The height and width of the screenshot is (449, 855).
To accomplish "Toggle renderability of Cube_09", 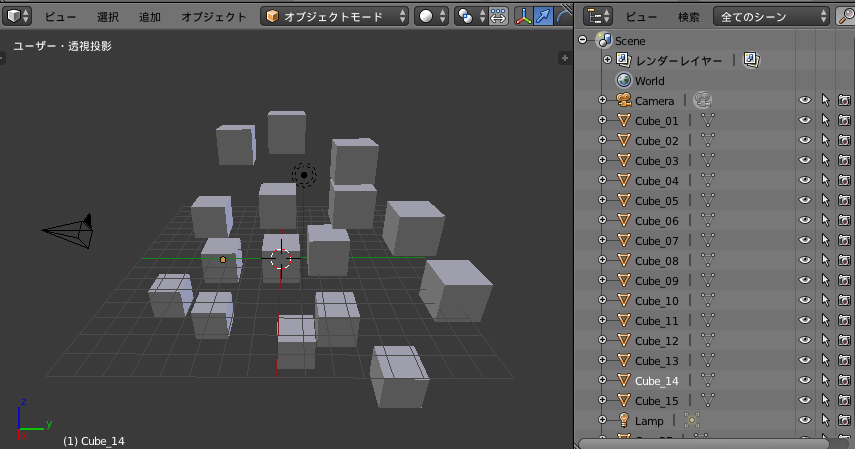I will tap(845, 280).
